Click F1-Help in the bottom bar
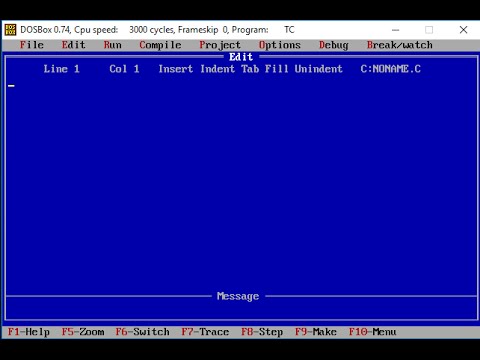 tap(29, 332)
